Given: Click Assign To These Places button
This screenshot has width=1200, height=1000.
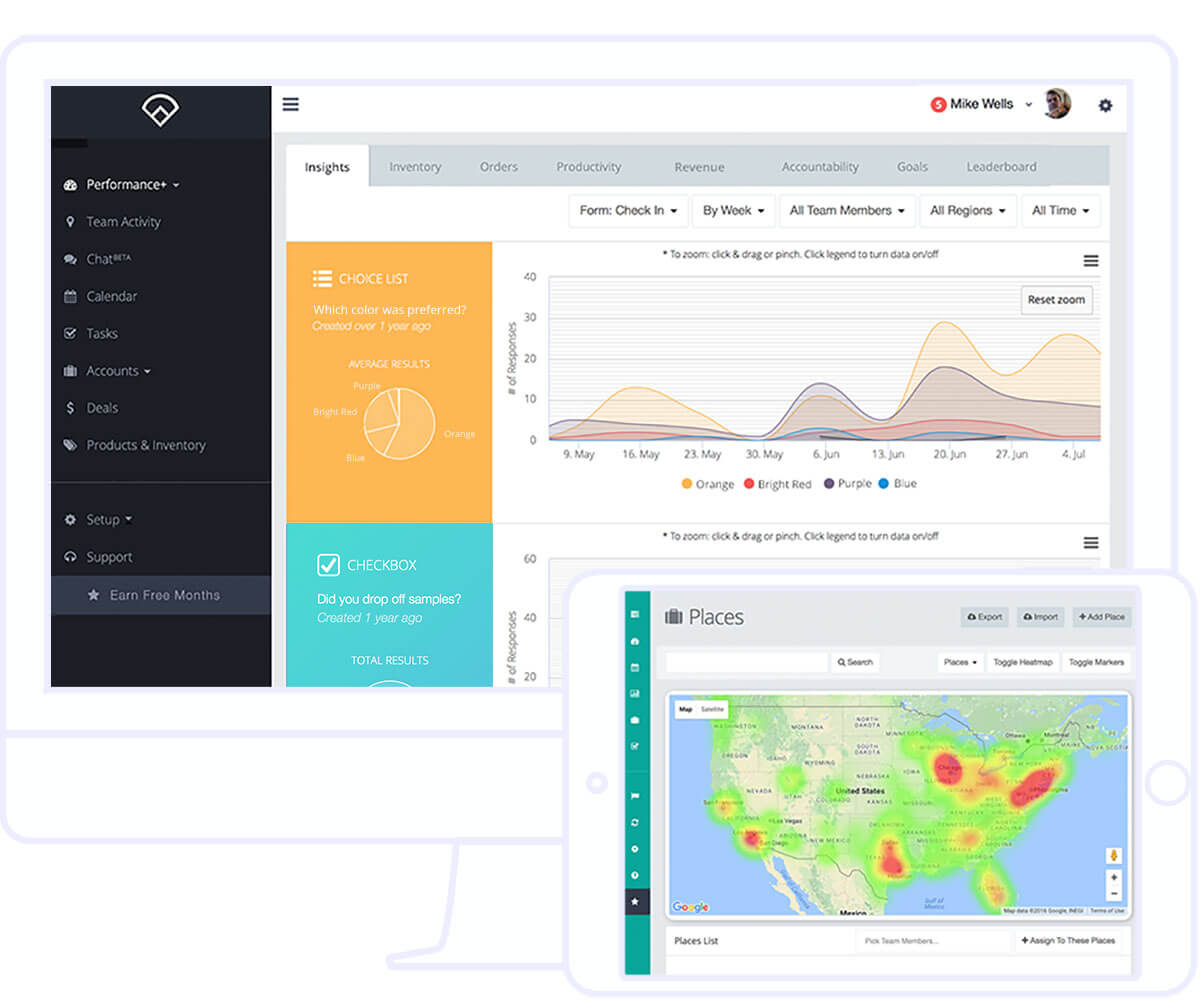Looking at the screenshot, I should click(x=1068, y=941).
